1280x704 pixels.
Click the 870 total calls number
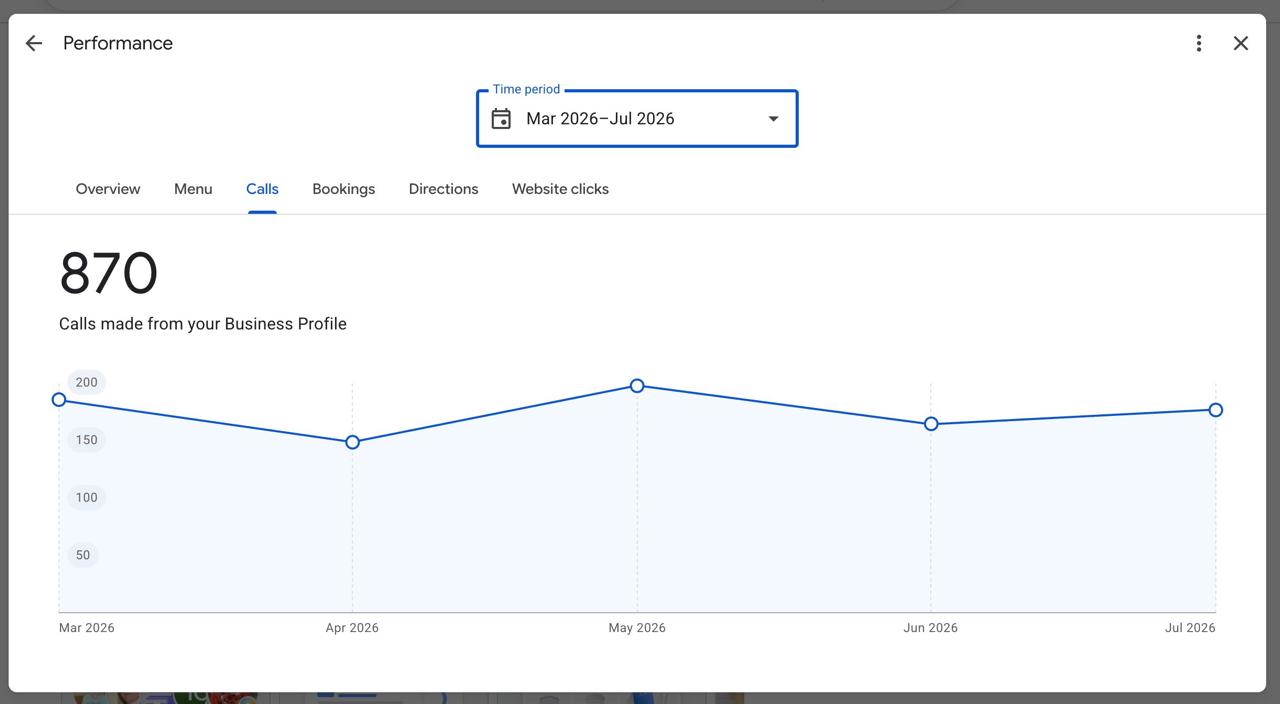click(x=109, y=274)
